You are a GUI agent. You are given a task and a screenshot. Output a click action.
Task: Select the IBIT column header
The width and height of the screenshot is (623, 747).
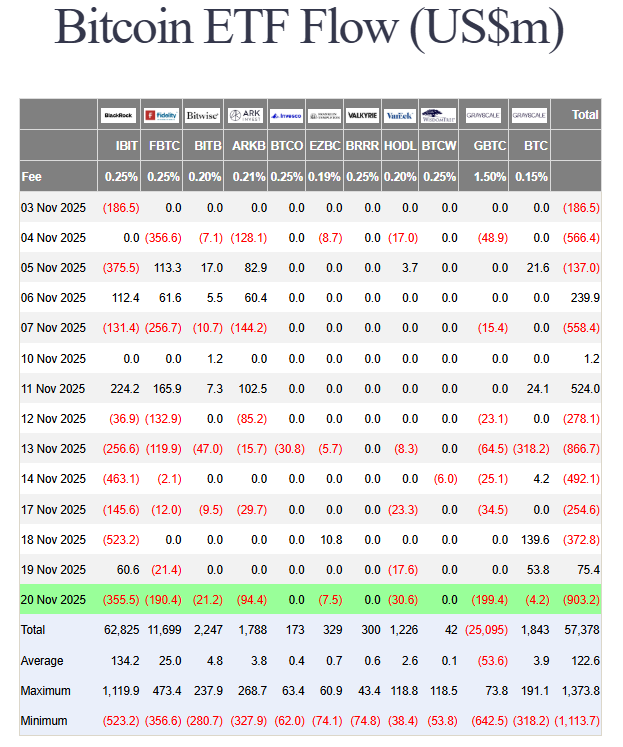[x=126, y=146]
